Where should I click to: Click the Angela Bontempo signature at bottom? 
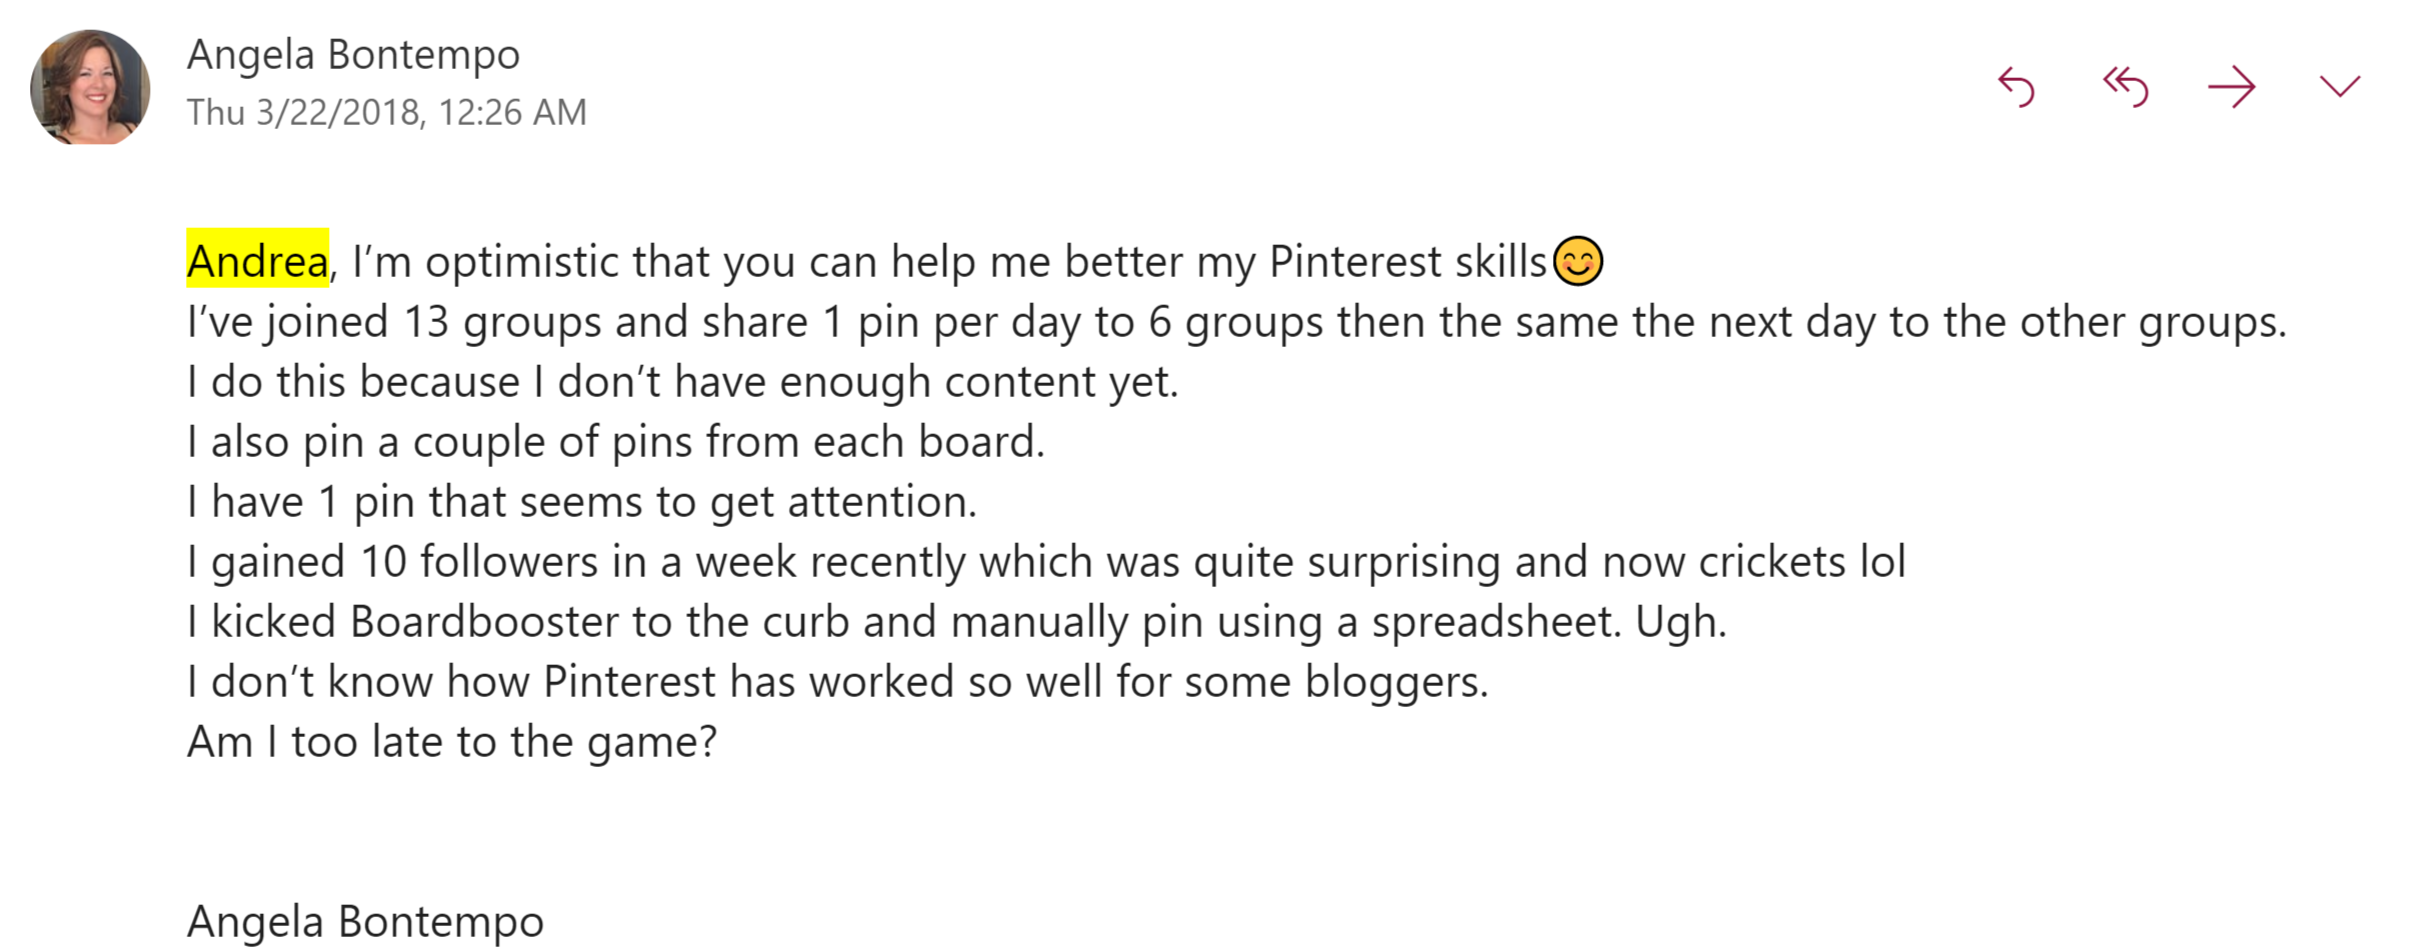click(365, 921)
